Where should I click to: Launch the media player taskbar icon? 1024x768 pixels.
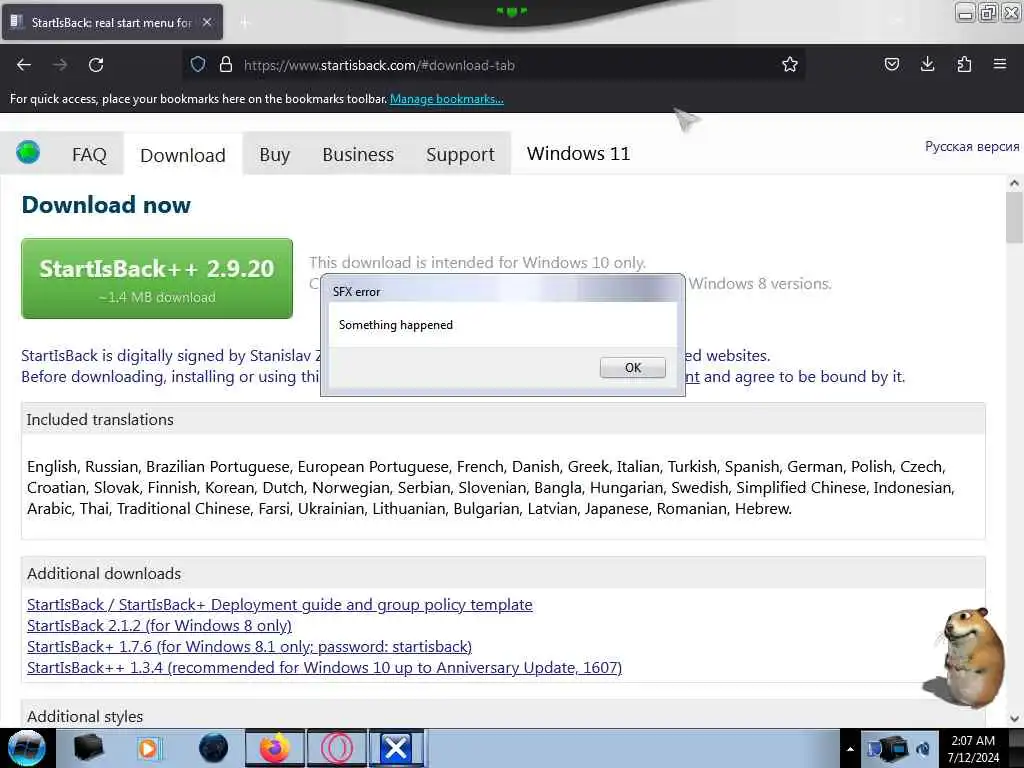coord(150,748)
